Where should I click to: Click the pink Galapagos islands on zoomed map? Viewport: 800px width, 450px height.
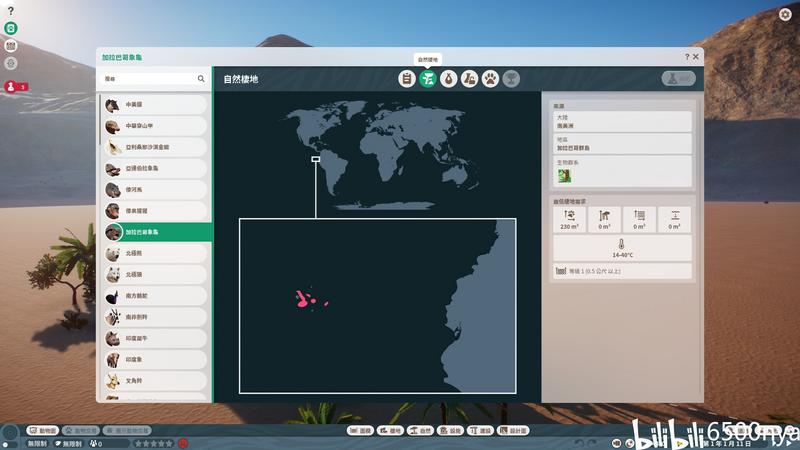pos(311,299)
